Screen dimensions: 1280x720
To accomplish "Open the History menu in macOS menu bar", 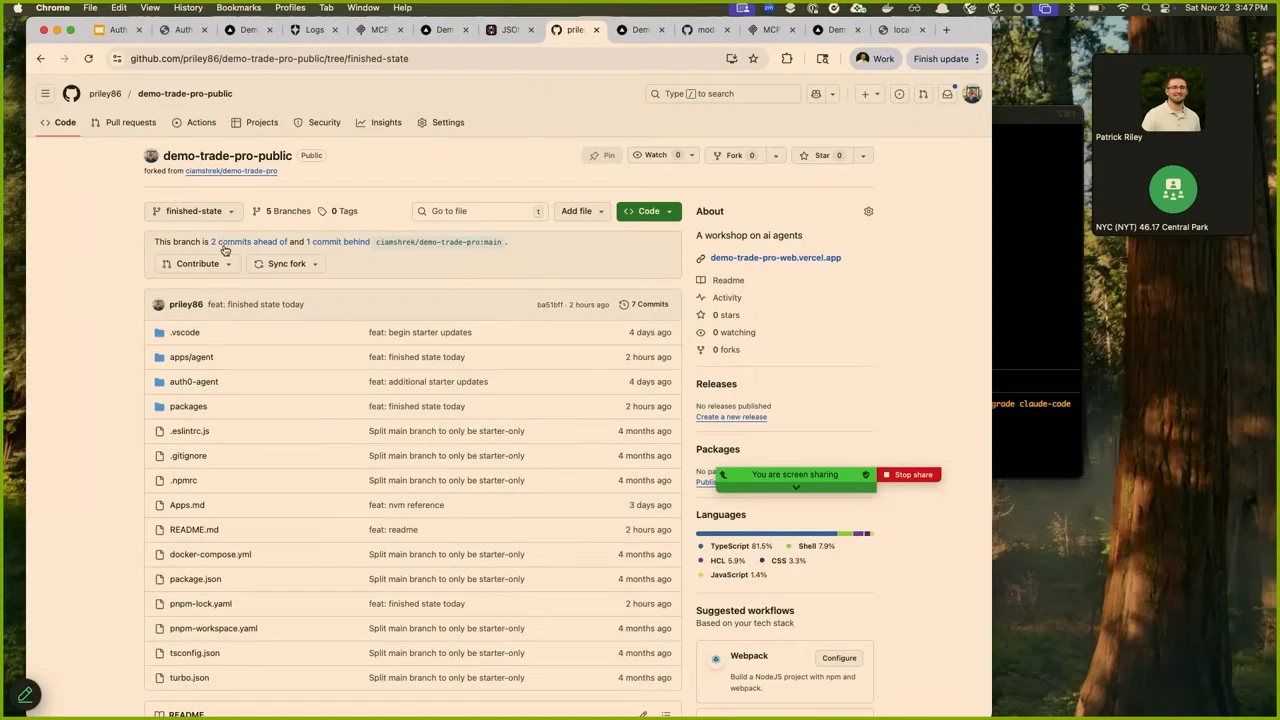I will coord(188,8).
